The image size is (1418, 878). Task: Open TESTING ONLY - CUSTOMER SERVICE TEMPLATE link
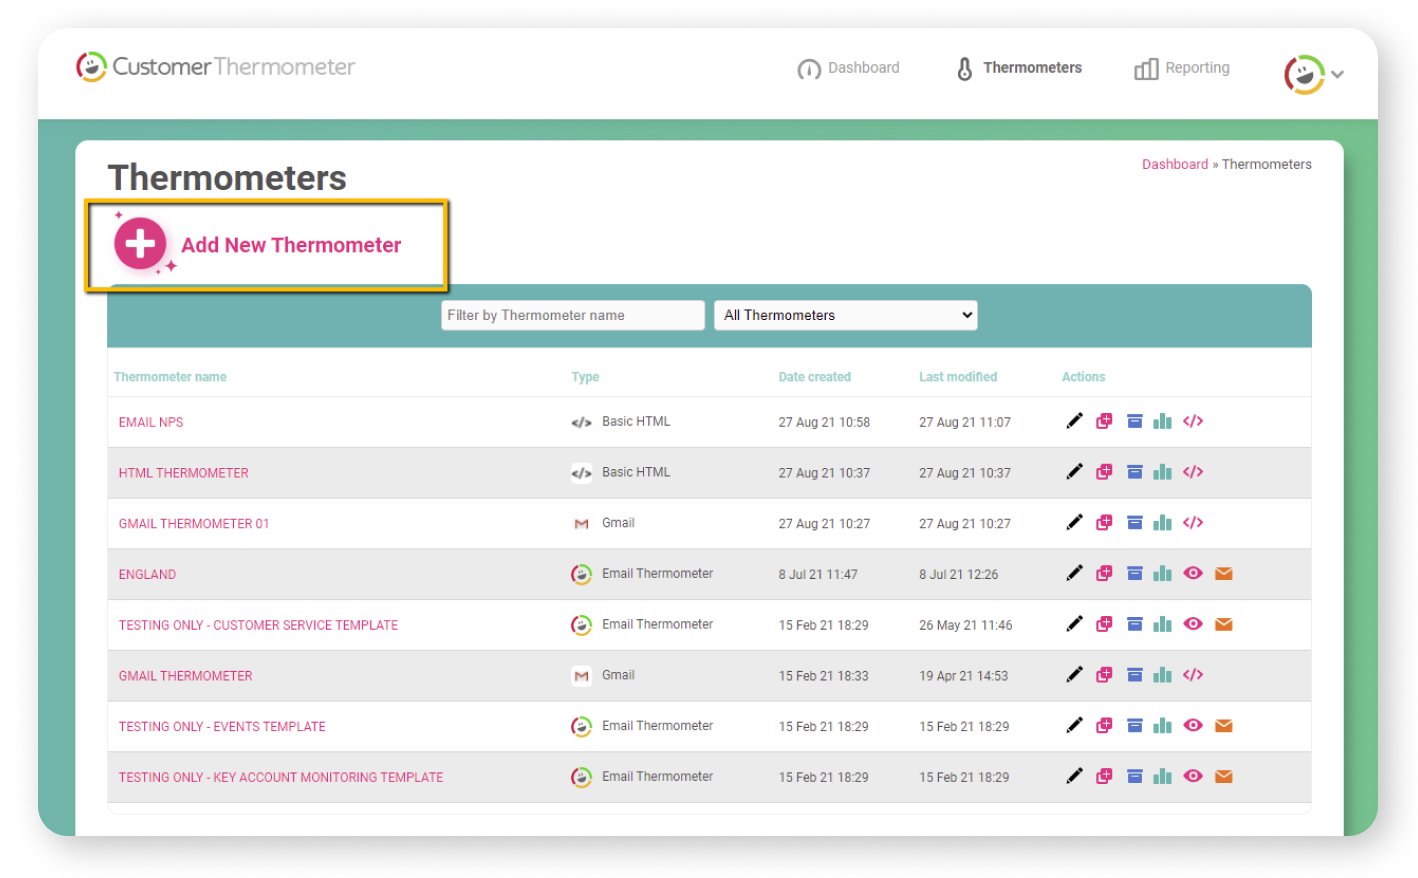pyautogui.click(x=258, y=625)
